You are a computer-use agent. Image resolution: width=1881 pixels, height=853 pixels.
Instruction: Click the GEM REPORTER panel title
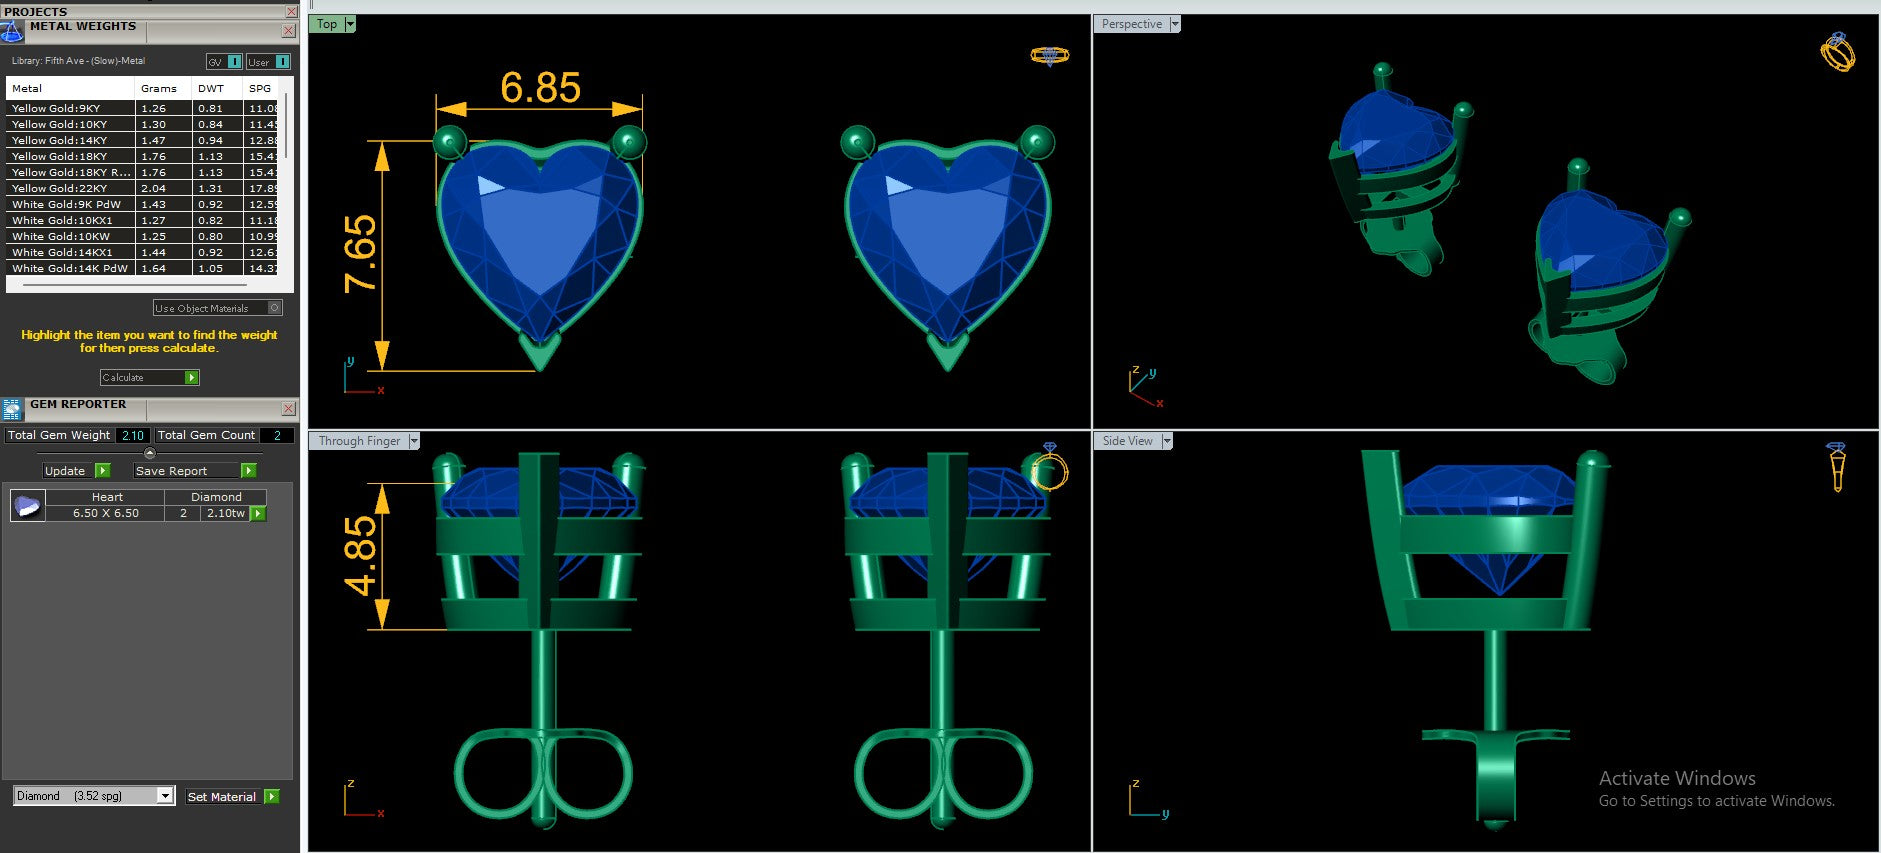[78, 404]
